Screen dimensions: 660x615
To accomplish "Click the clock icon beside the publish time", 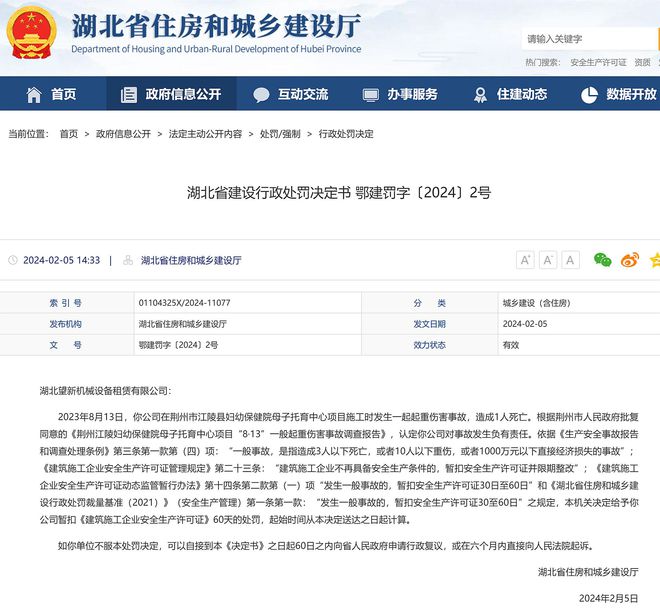I will 13,260.
